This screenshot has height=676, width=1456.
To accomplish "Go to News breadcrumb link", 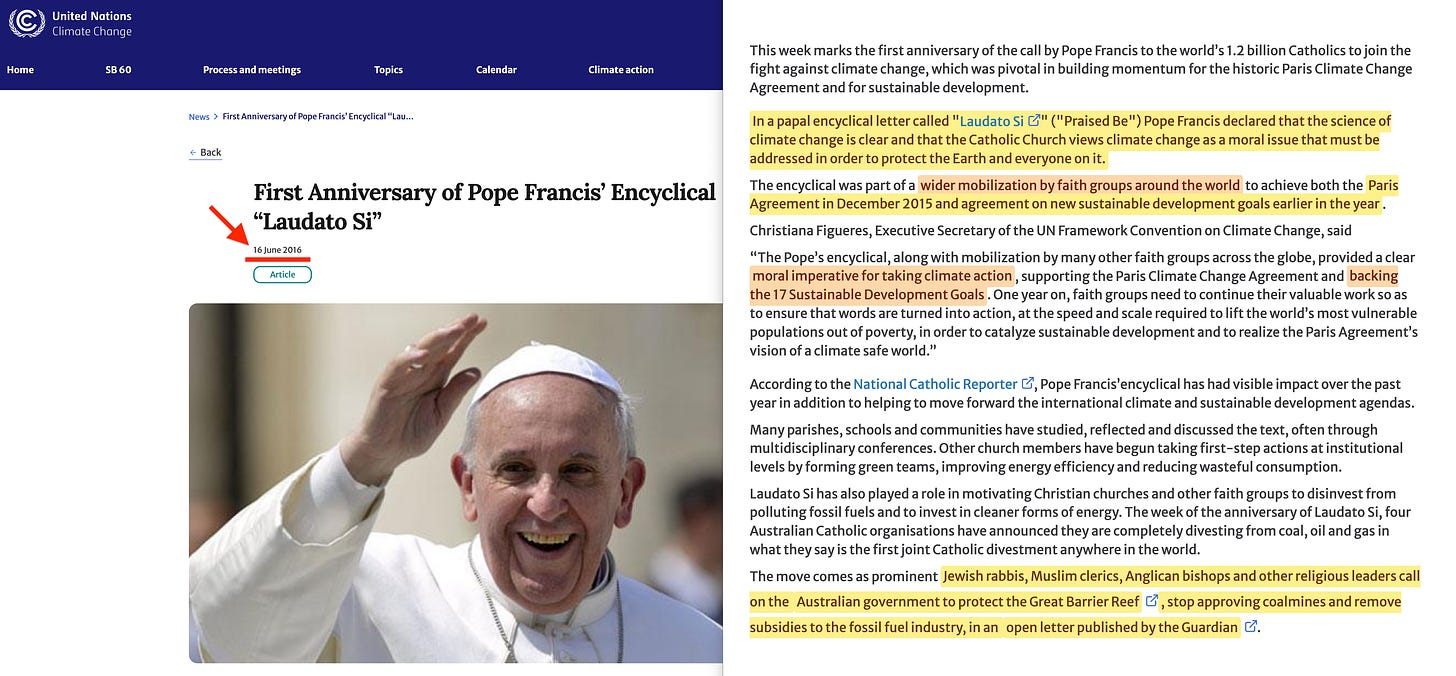I will click(199, 117).
